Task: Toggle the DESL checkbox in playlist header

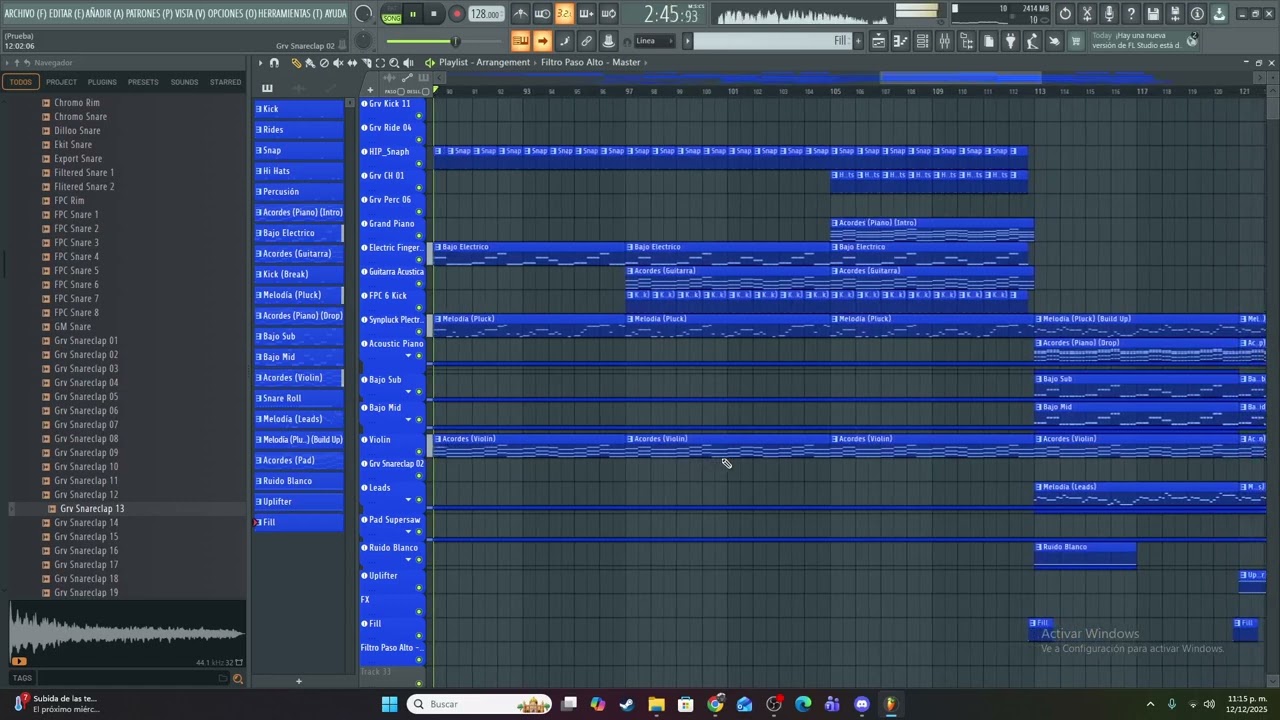Action: (425, 91)
